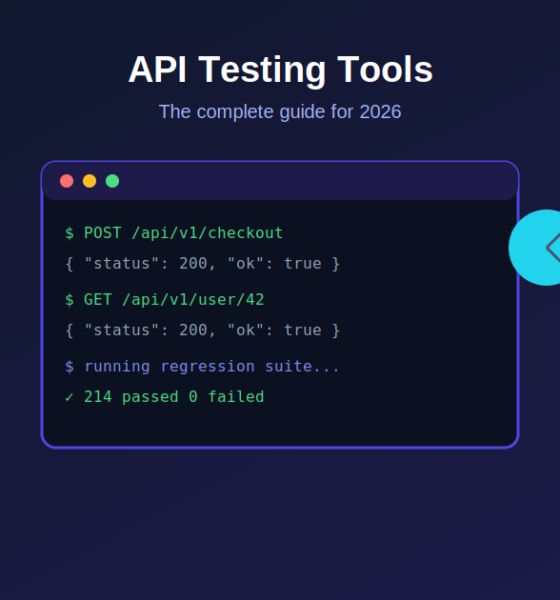Click the dollar prompt before GET

pos(69,300)
